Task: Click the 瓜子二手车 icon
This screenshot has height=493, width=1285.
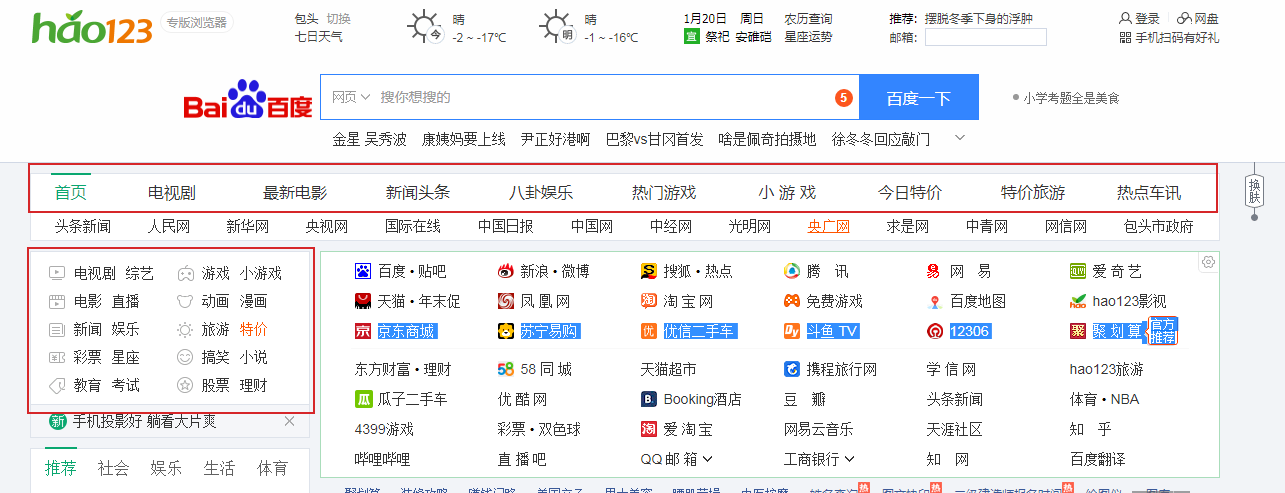Action: pyautogui.click(x=363, y=399)
